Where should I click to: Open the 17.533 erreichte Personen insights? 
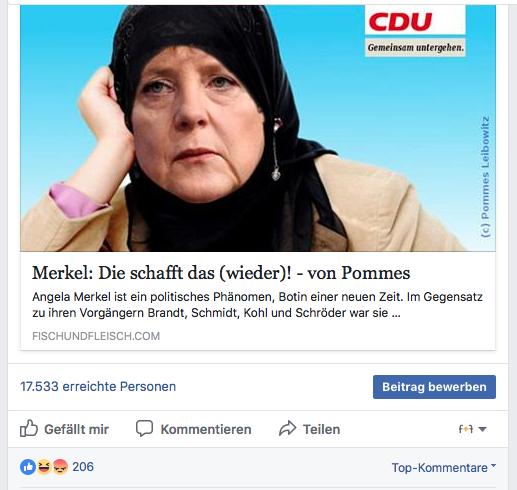(98, 387)
